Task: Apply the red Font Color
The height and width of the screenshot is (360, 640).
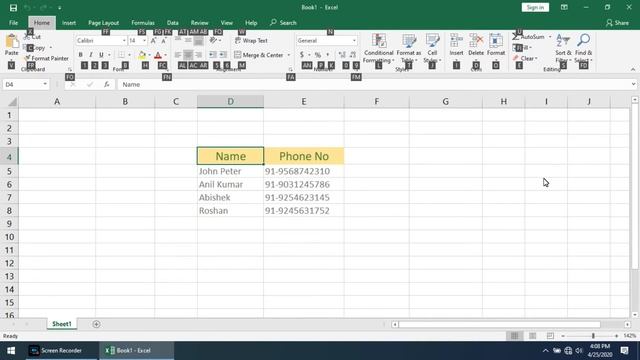Action: point(158,55)
